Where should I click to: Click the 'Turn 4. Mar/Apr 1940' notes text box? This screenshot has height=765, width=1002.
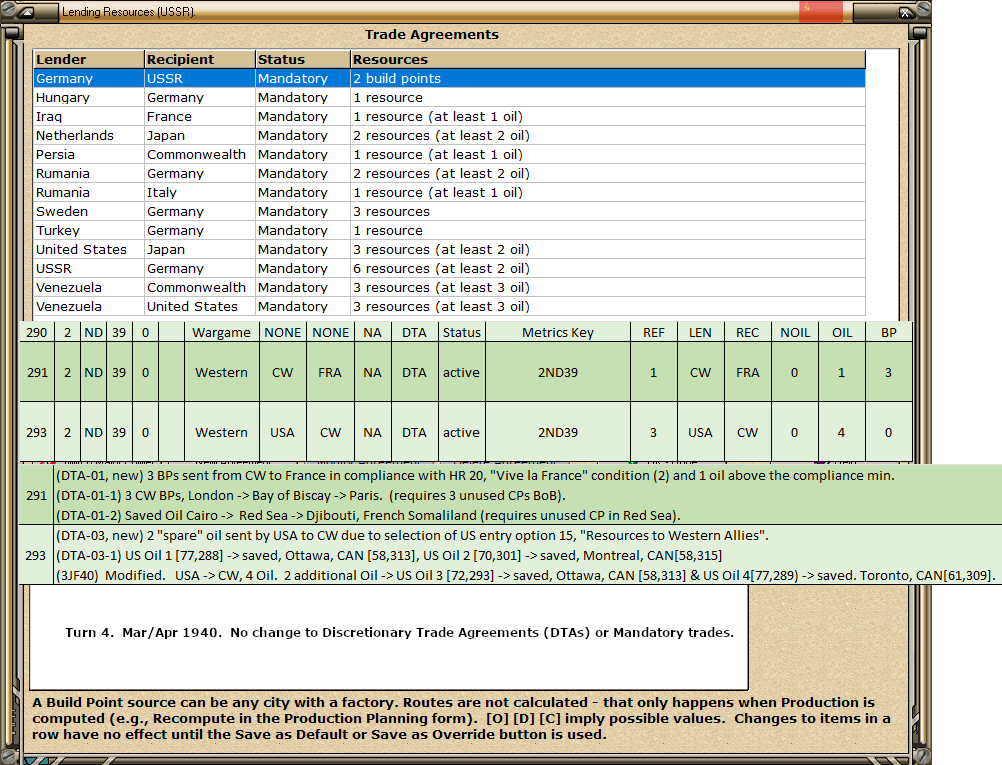(389, 637)
